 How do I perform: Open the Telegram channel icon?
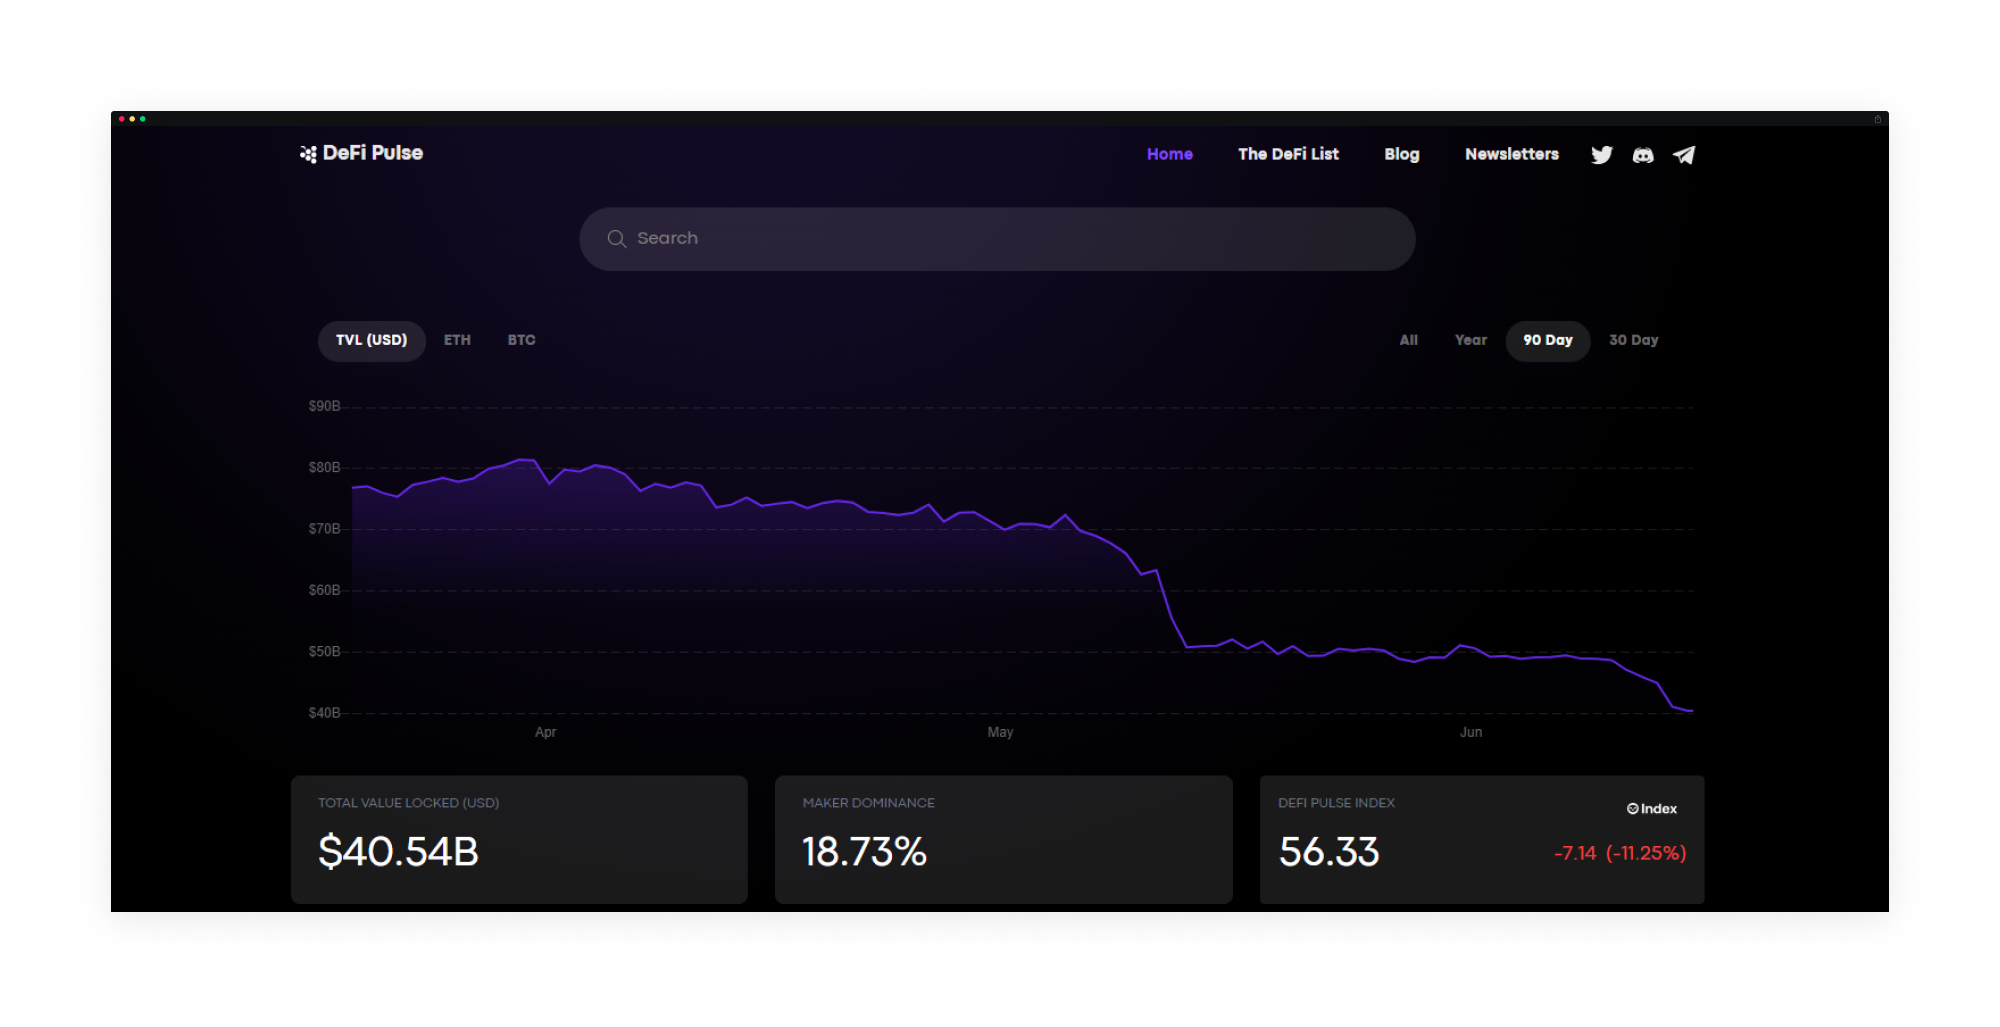click(x=1684, y=155)
